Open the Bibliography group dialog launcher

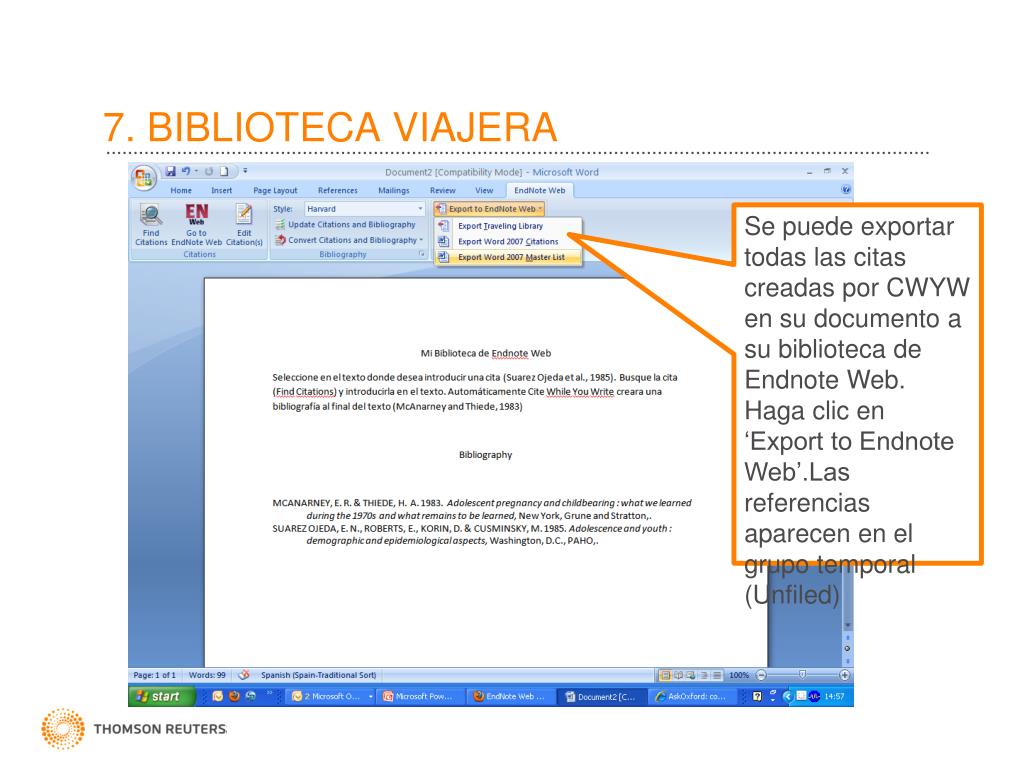421,255
